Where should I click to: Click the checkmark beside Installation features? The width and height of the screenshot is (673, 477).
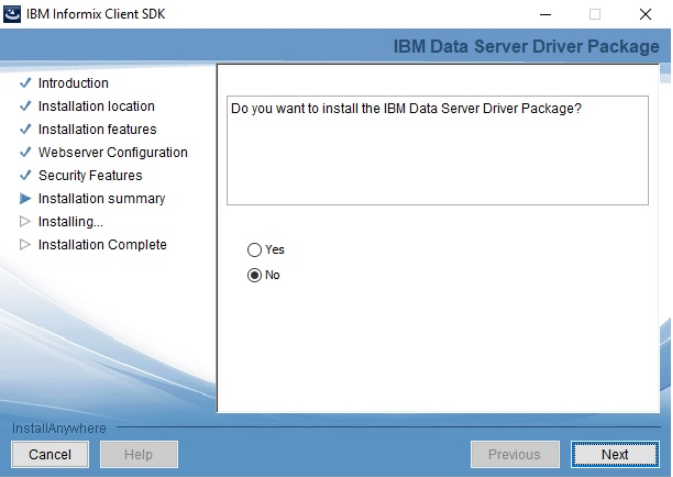pyautogui.click(x=25, y=129)
